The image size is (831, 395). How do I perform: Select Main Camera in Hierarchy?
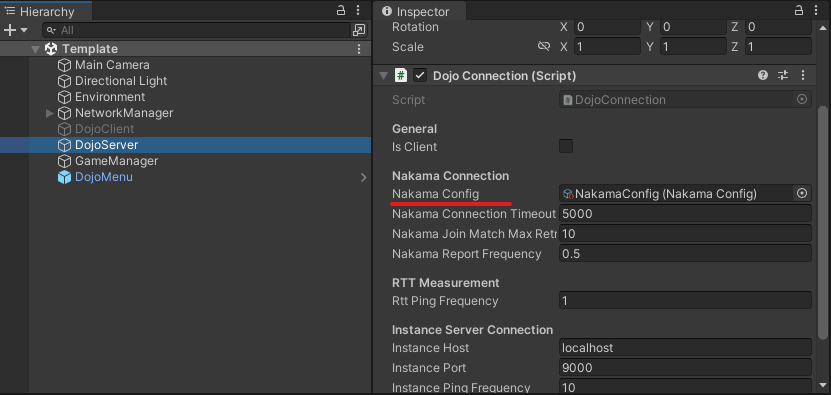coord(112,65)
